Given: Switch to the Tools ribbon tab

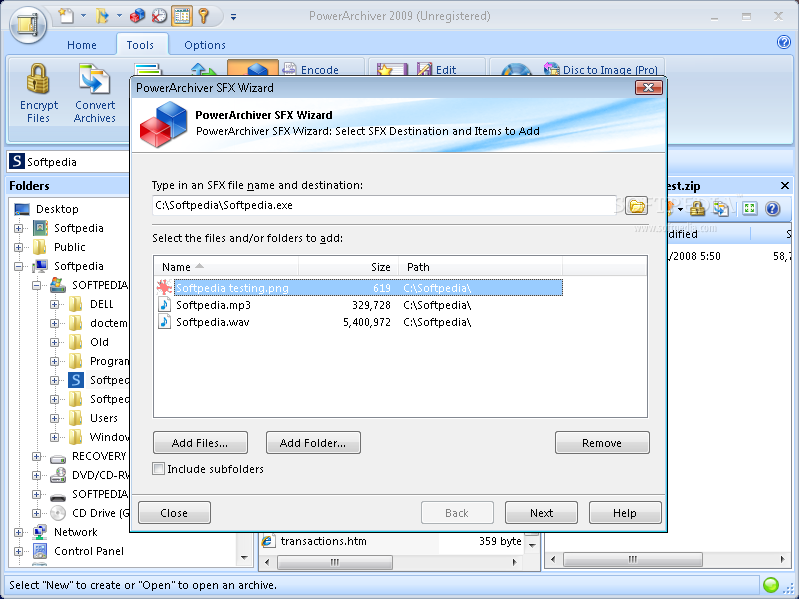Looking at the screenshot, I should tap(140, 45).
